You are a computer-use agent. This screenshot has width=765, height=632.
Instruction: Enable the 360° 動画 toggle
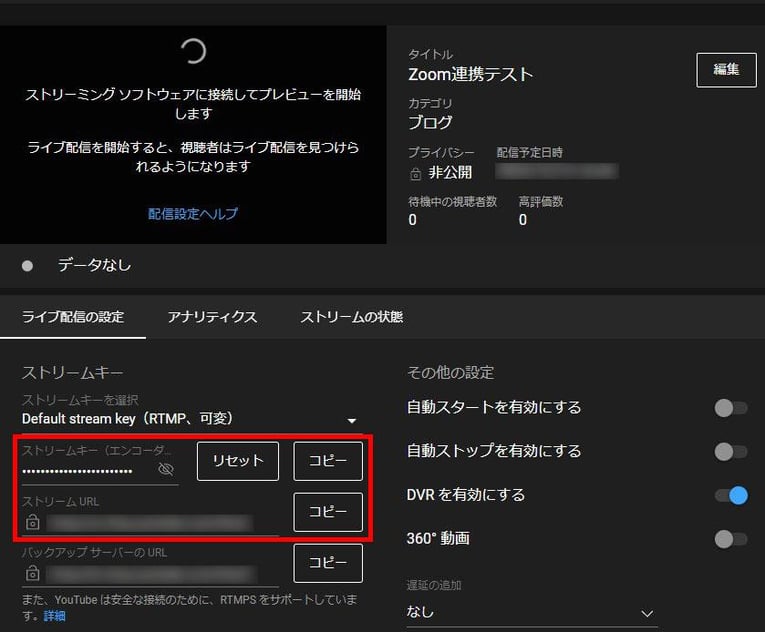pyautogui.click(x=731, y=539)
